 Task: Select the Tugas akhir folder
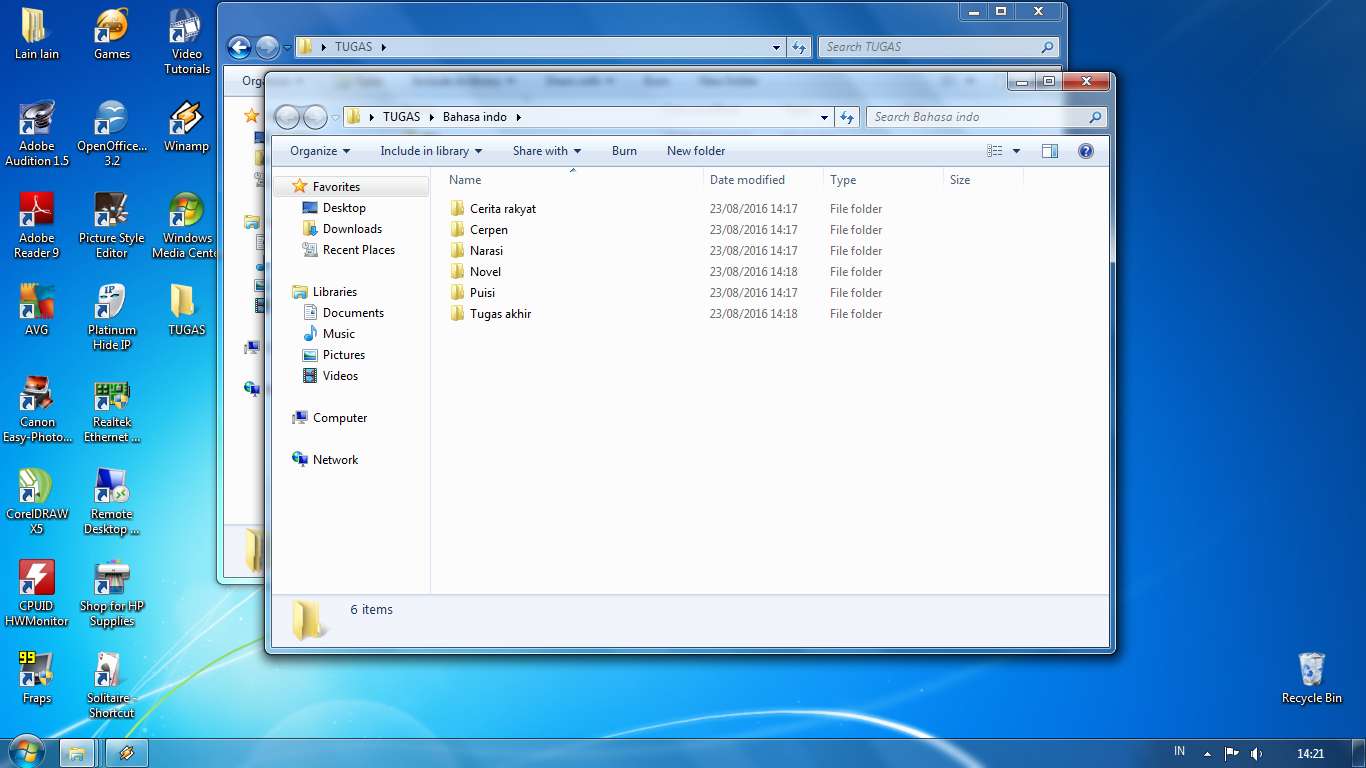(x=490, y=314)
